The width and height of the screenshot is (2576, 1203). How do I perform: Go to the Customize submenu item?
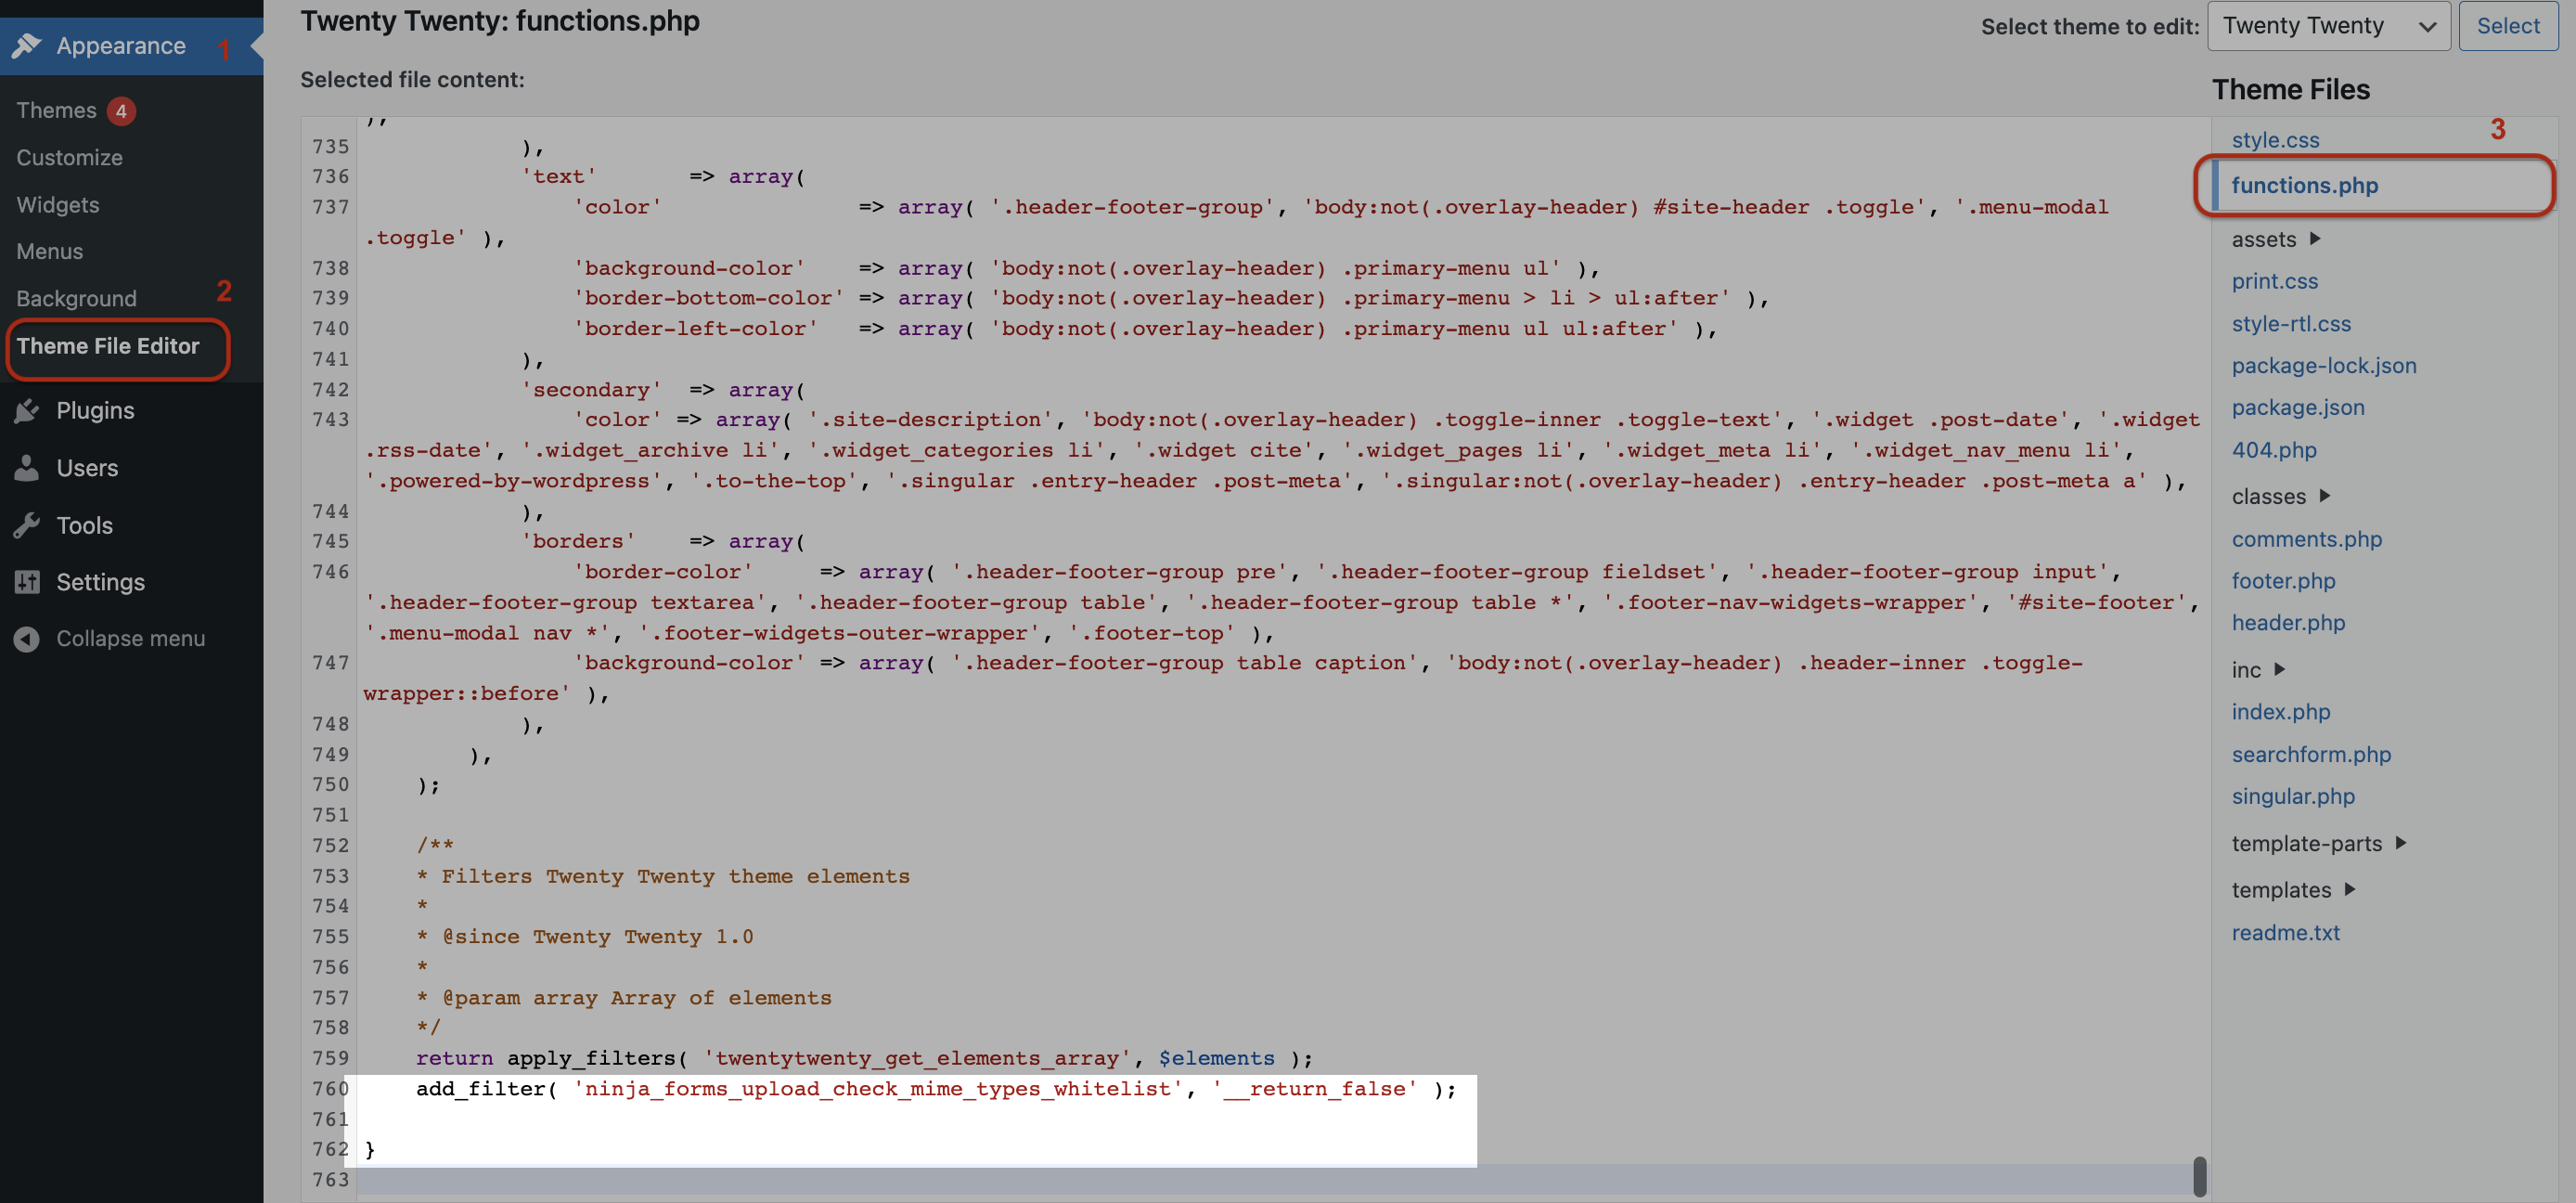[69, 157]
